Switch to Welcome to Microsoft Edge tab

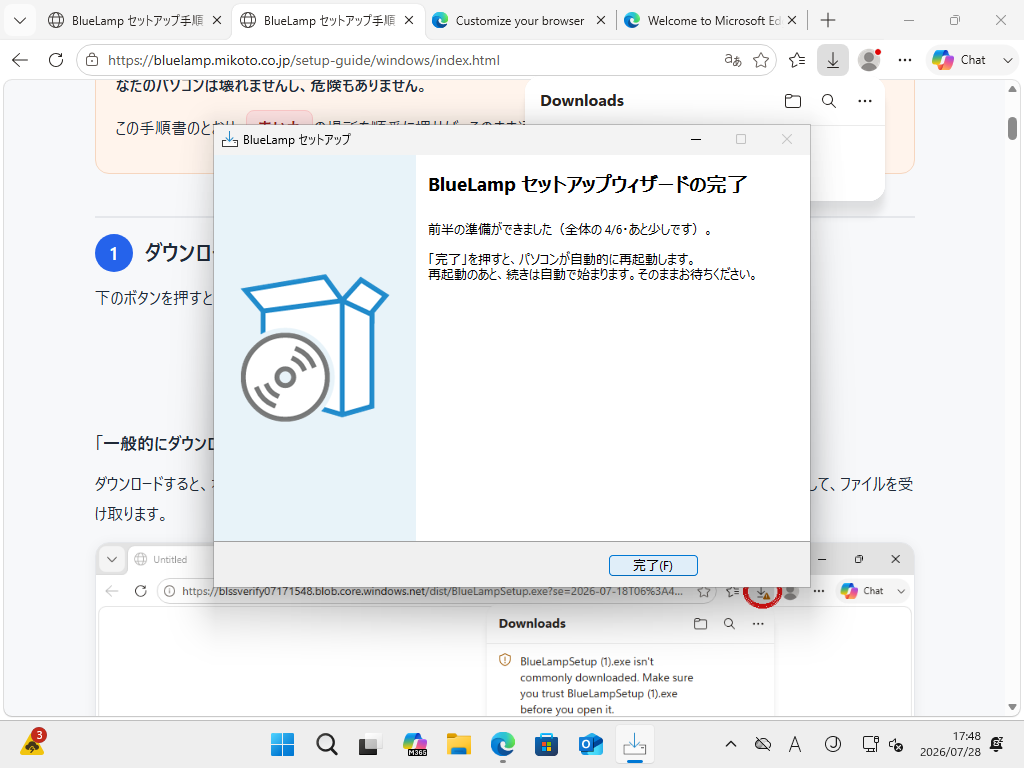click(x=712, y=20)
